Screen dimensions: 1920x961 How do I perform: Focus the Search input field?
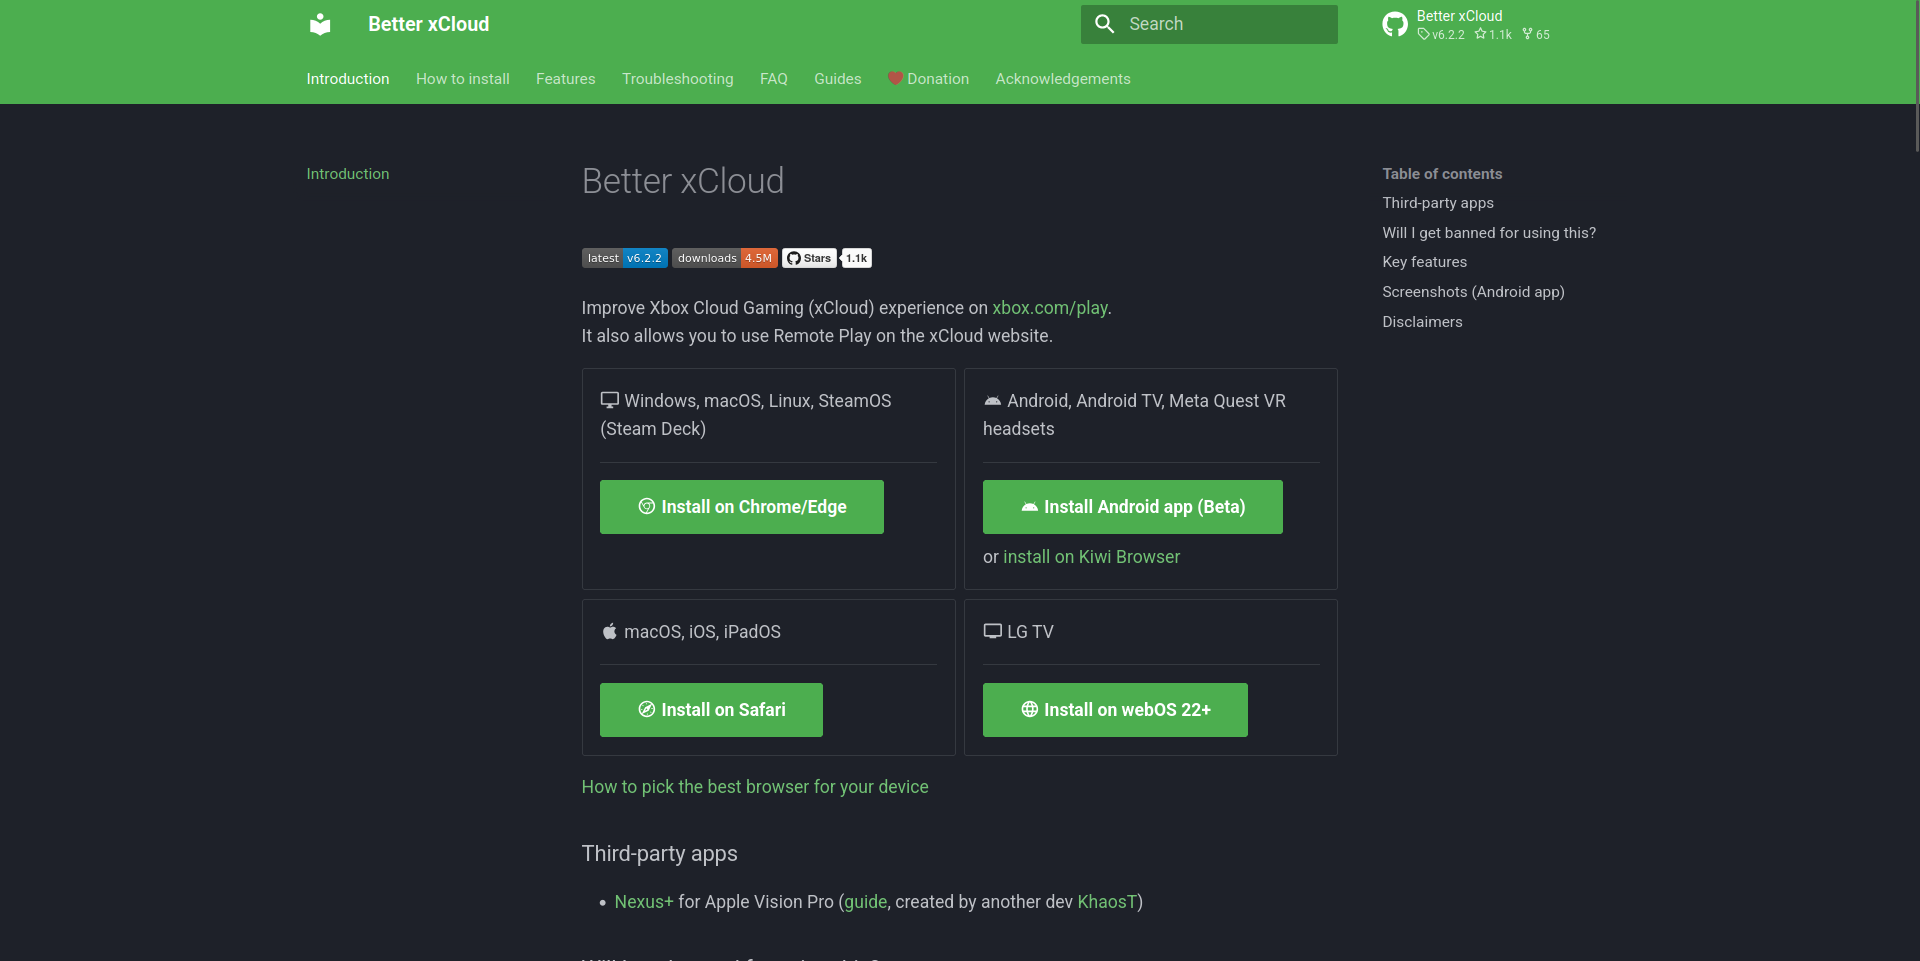[x=1209, y=24]
